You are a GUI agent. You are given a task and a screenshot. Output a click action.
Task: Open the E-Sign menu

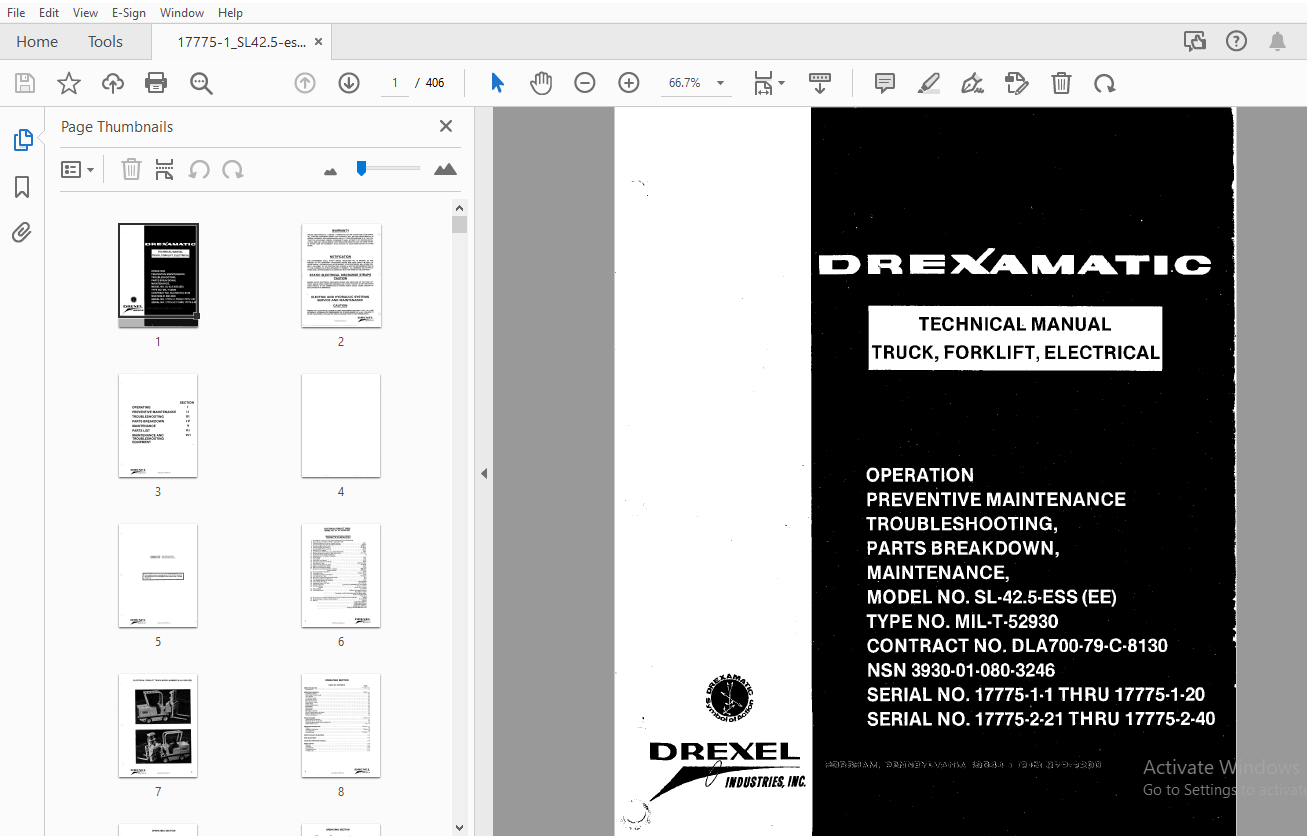129,12
